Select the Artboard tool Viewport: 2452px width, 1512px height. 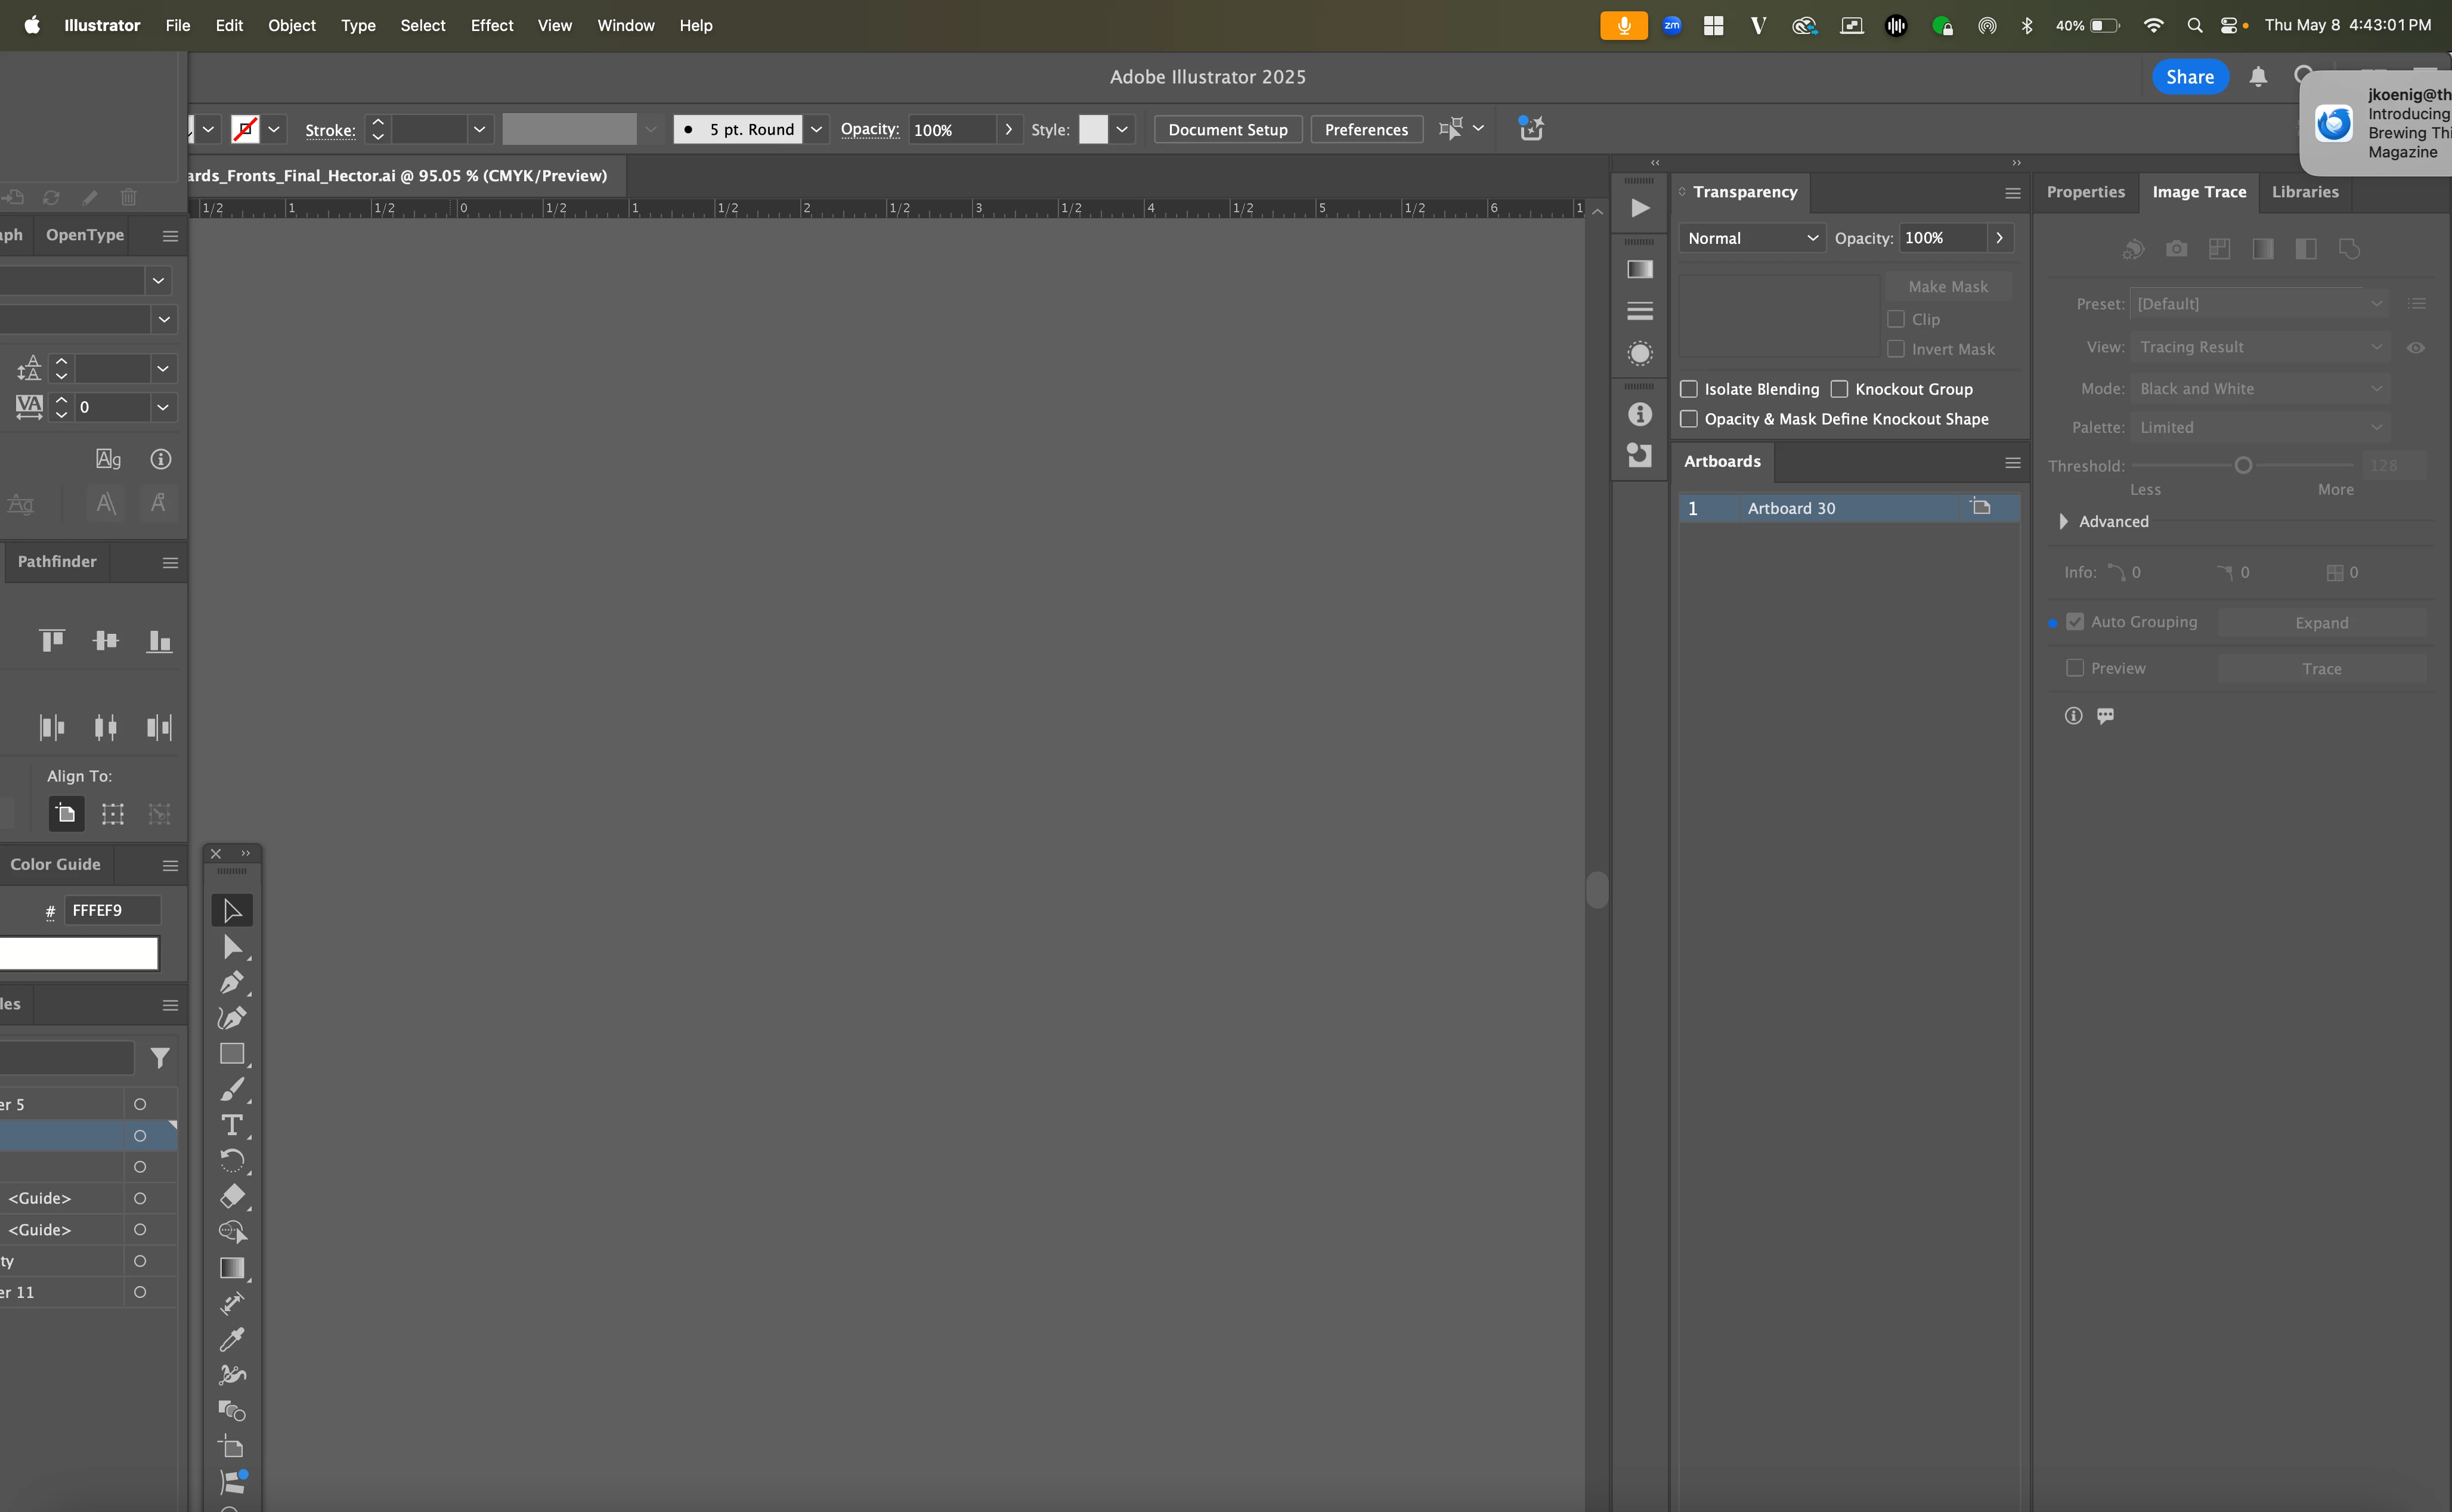click(x=232, y=1446)
